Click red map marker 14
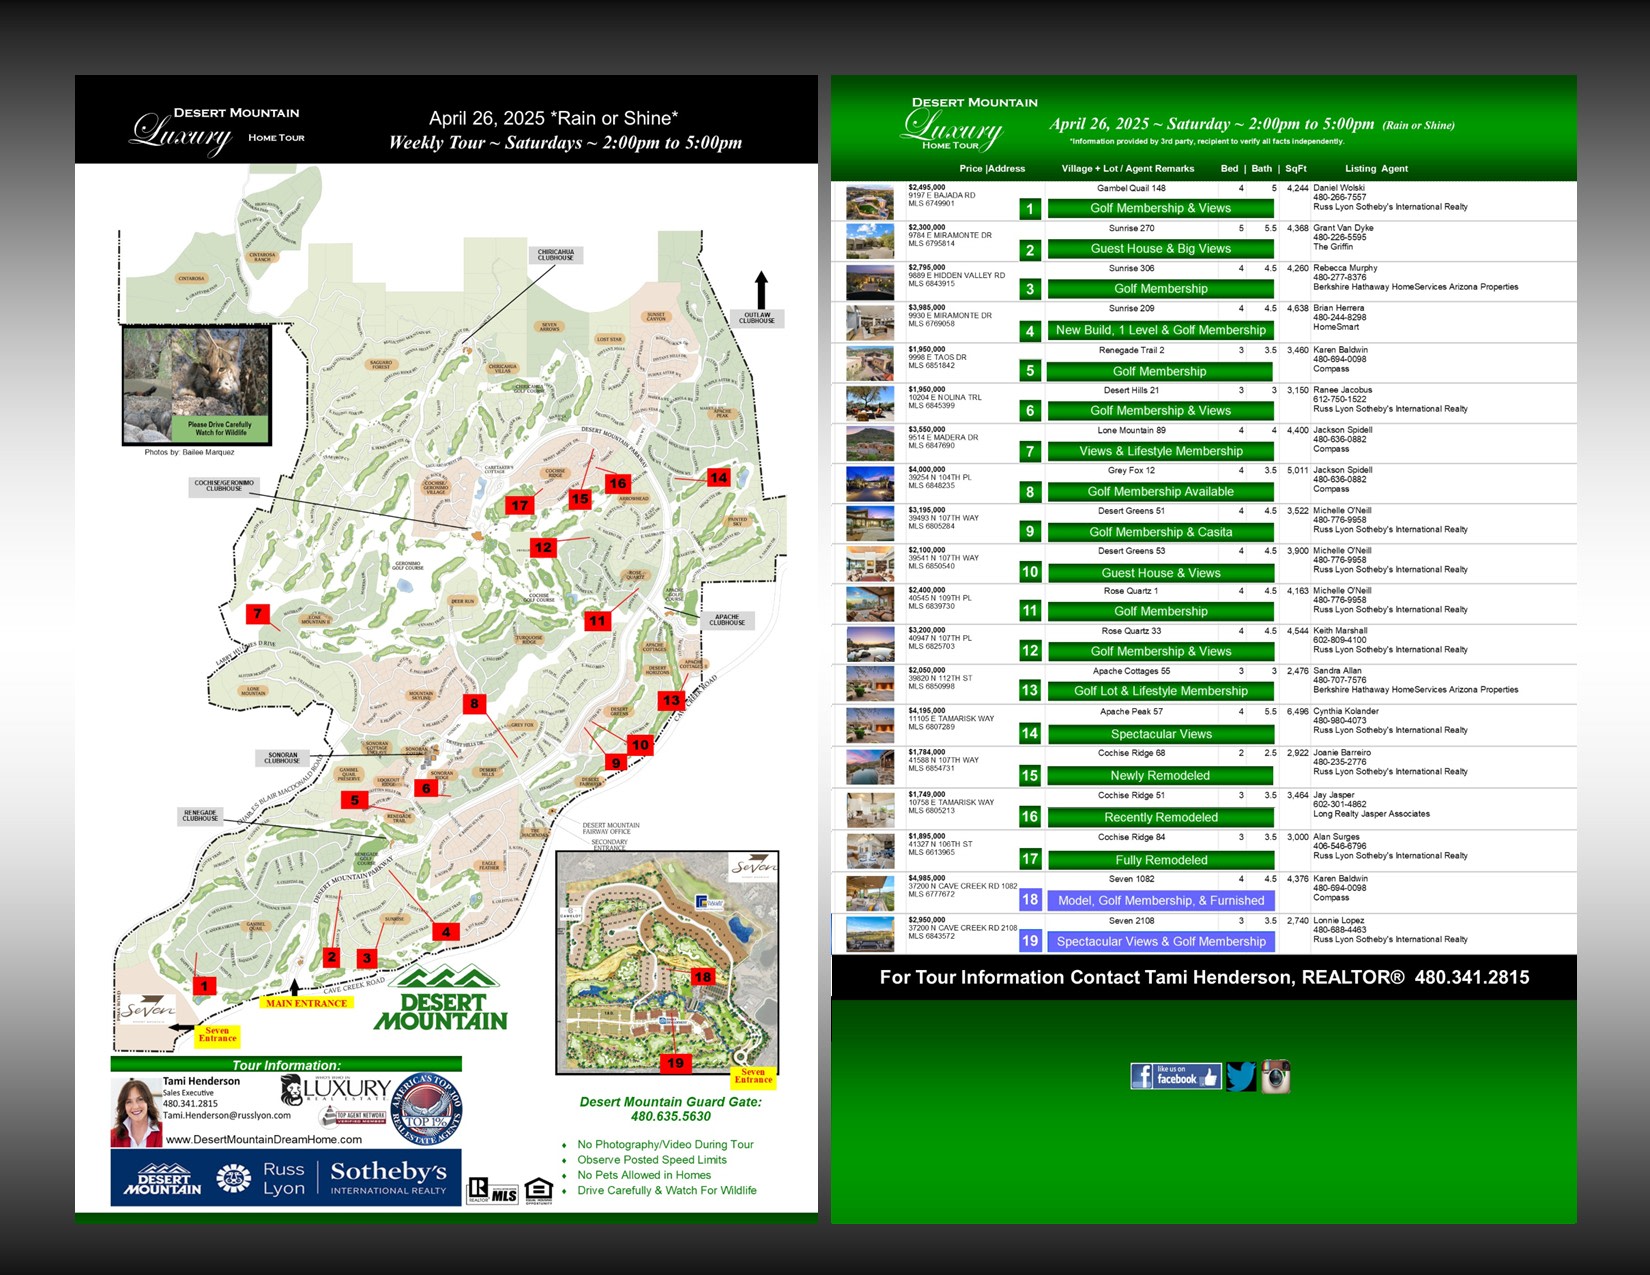 point(718,478)
